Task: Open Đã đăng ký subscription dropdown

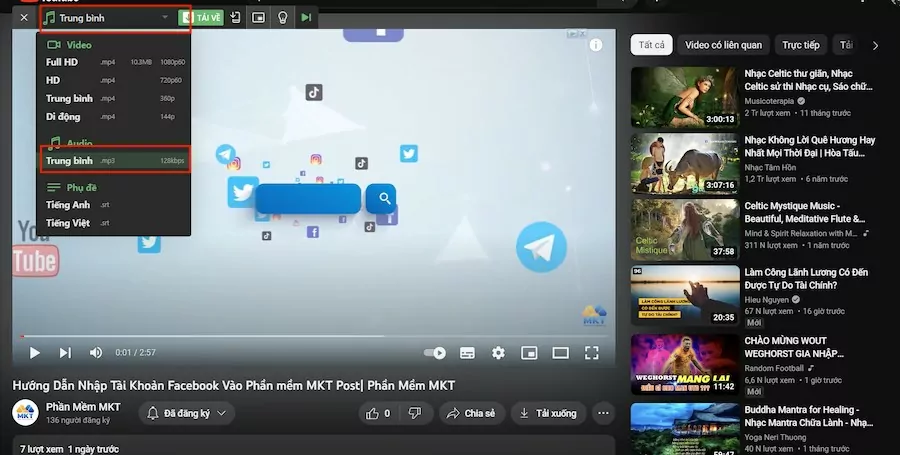Action: click(x=187, y=413)
